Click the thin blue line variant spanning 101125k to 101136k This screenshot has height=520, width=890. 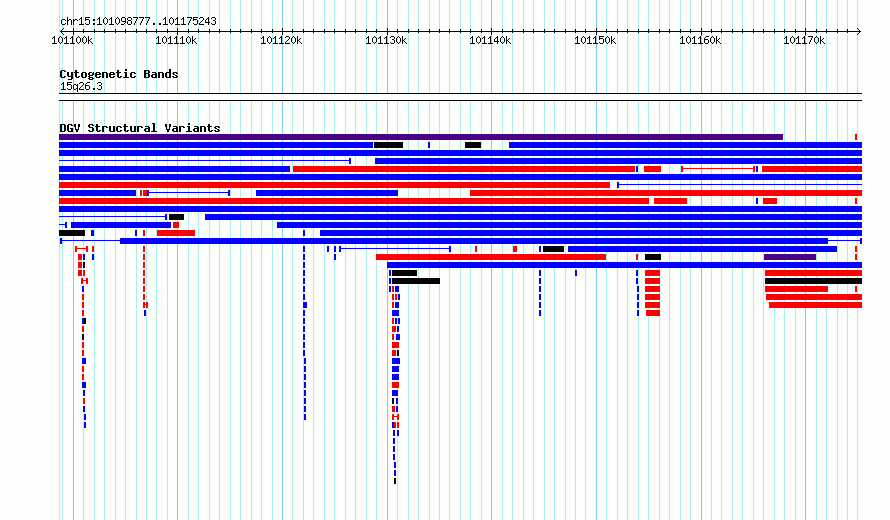coord(395,249)
